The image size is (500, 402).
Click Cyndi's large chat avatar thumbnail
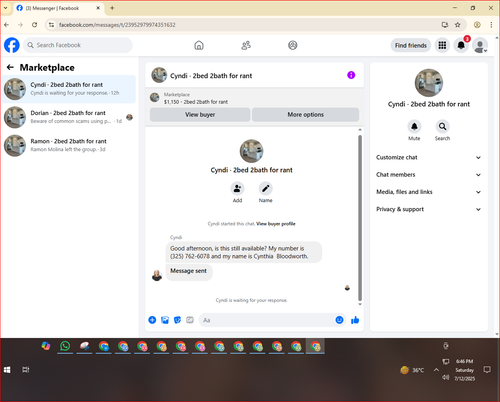[251, 151]
